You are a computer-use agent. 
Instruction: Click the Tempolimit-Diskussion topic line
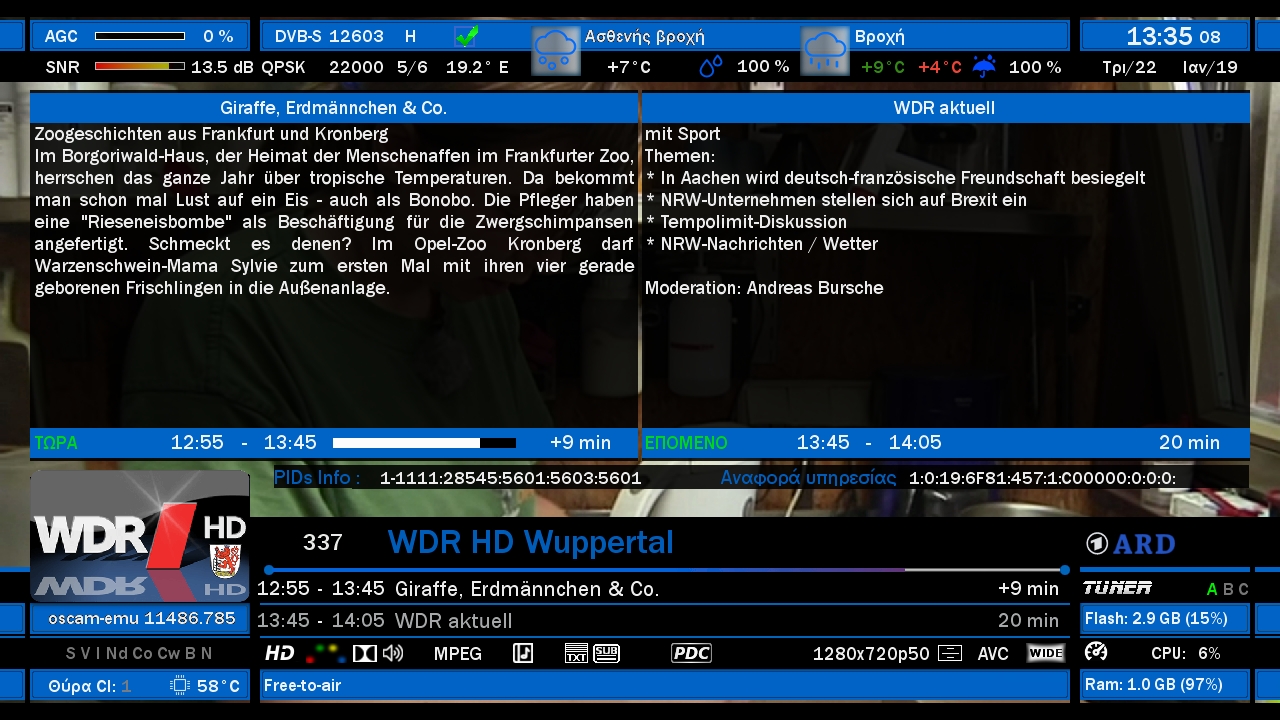pyautogui.click(x=746, y=222)
